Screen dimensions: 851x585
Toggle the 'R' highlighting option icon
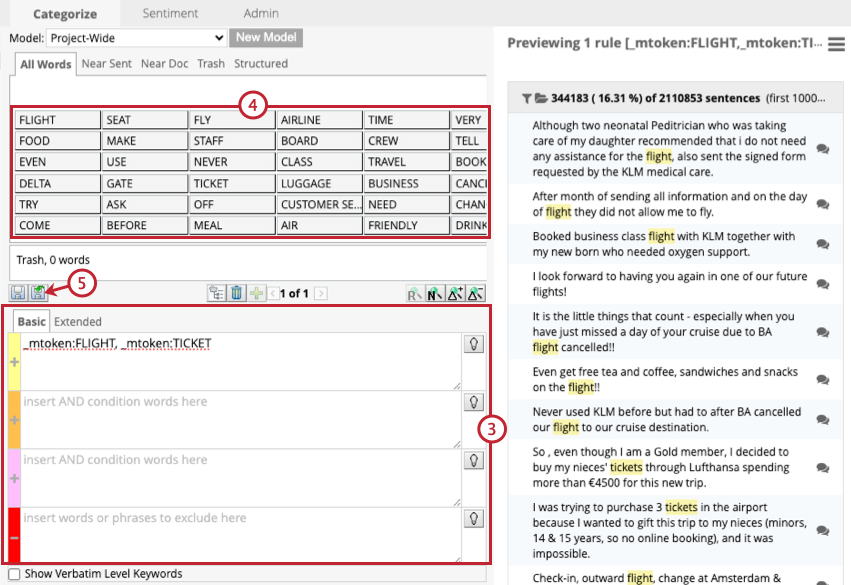pos(413,293)
